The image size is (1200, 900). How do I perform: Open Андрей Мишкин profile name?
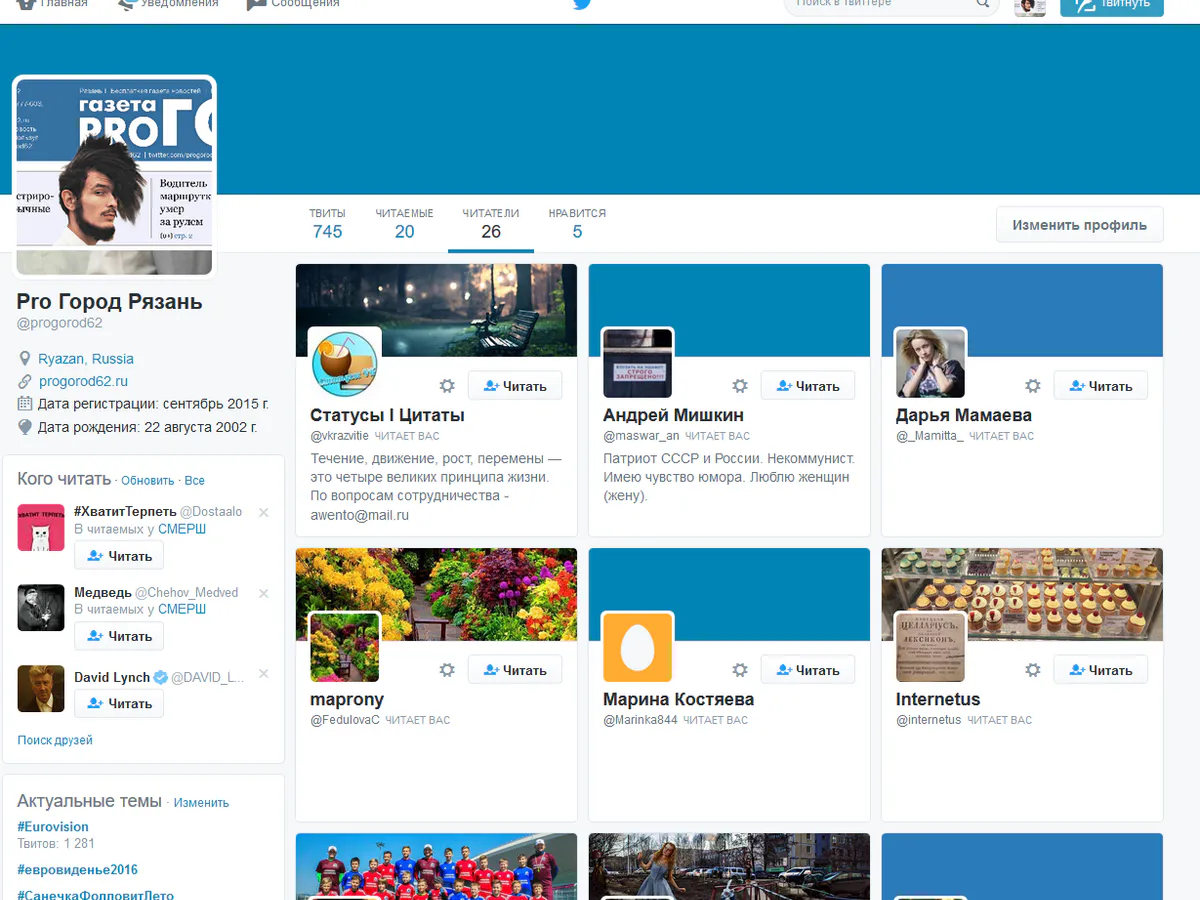click(673, 415)
